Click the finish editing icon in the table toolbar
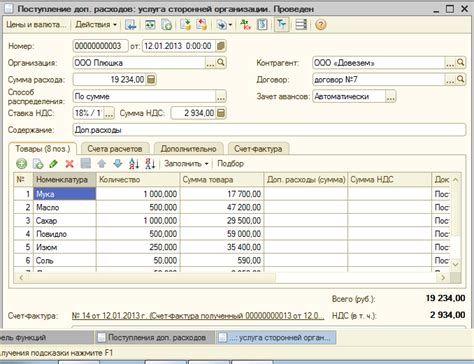474x364 pixels. click(86, 164)
